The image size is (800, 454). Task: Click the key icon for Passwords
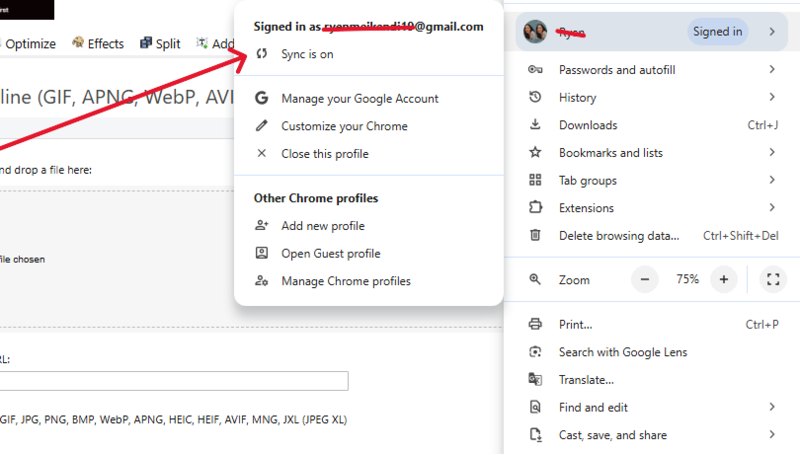point(535,69)
